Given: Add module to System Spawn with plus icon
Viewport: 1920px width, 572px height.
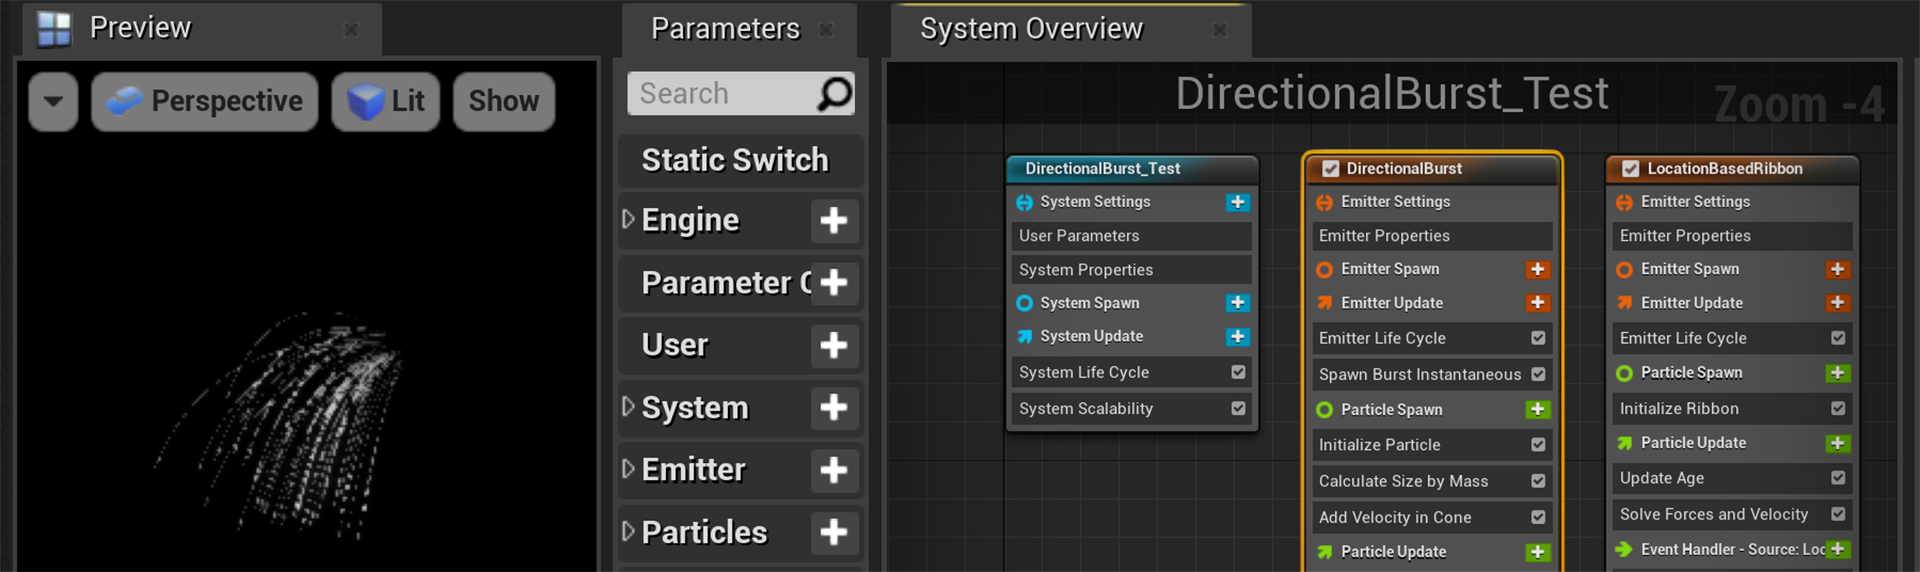Looking at the screenshot, I should (1237, 303).
